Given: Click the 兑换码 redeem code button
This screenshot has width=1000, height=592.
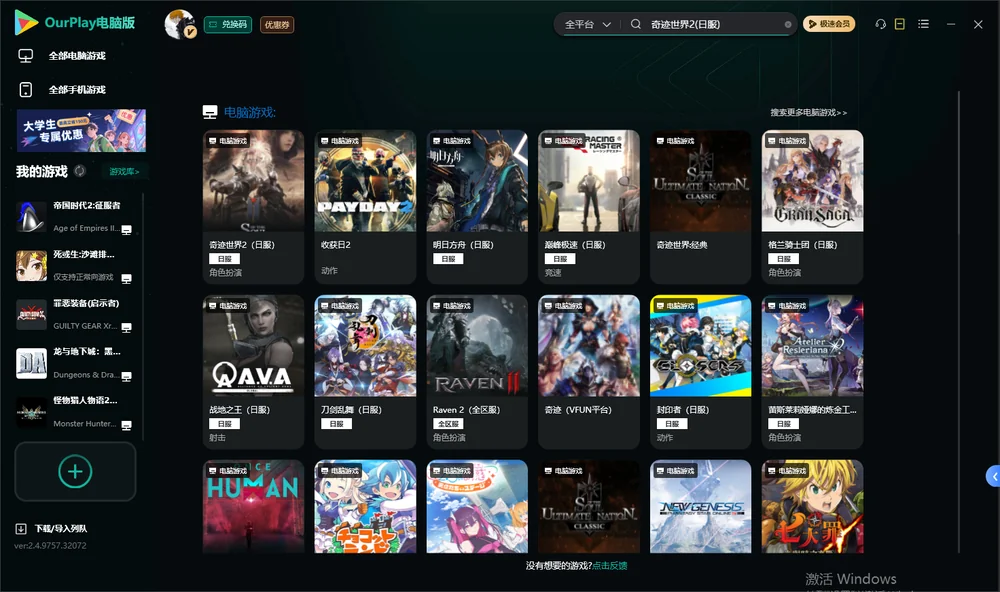Looking at the screenshot, I should coord(228,25).
